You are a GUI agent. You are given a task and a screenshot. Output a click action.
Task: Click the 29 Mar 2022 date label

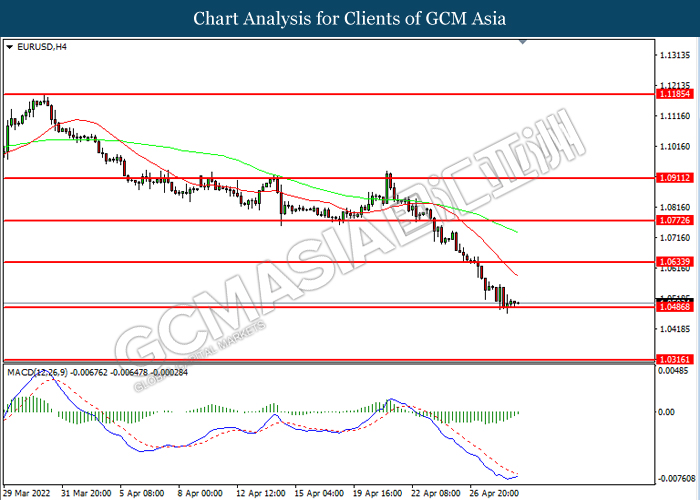point(27,493)
